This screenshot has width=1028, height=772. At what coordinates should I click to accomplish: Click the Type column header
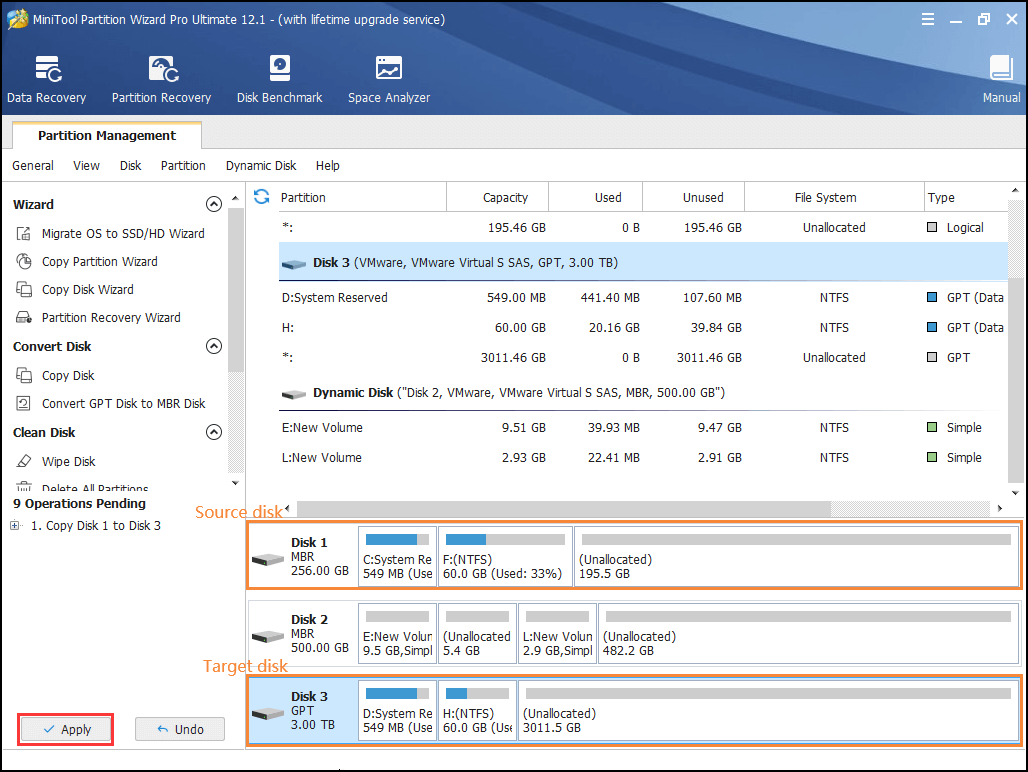(x=966, y=197)
